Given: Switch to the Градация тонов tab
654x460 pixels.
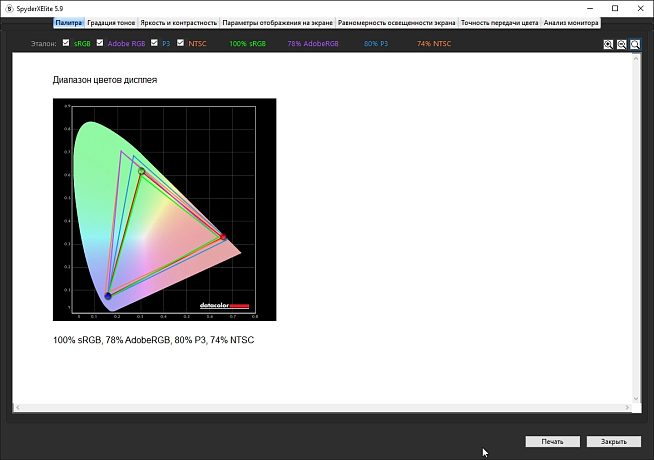Looking at the screenshot, I should [x=112, y=22].
